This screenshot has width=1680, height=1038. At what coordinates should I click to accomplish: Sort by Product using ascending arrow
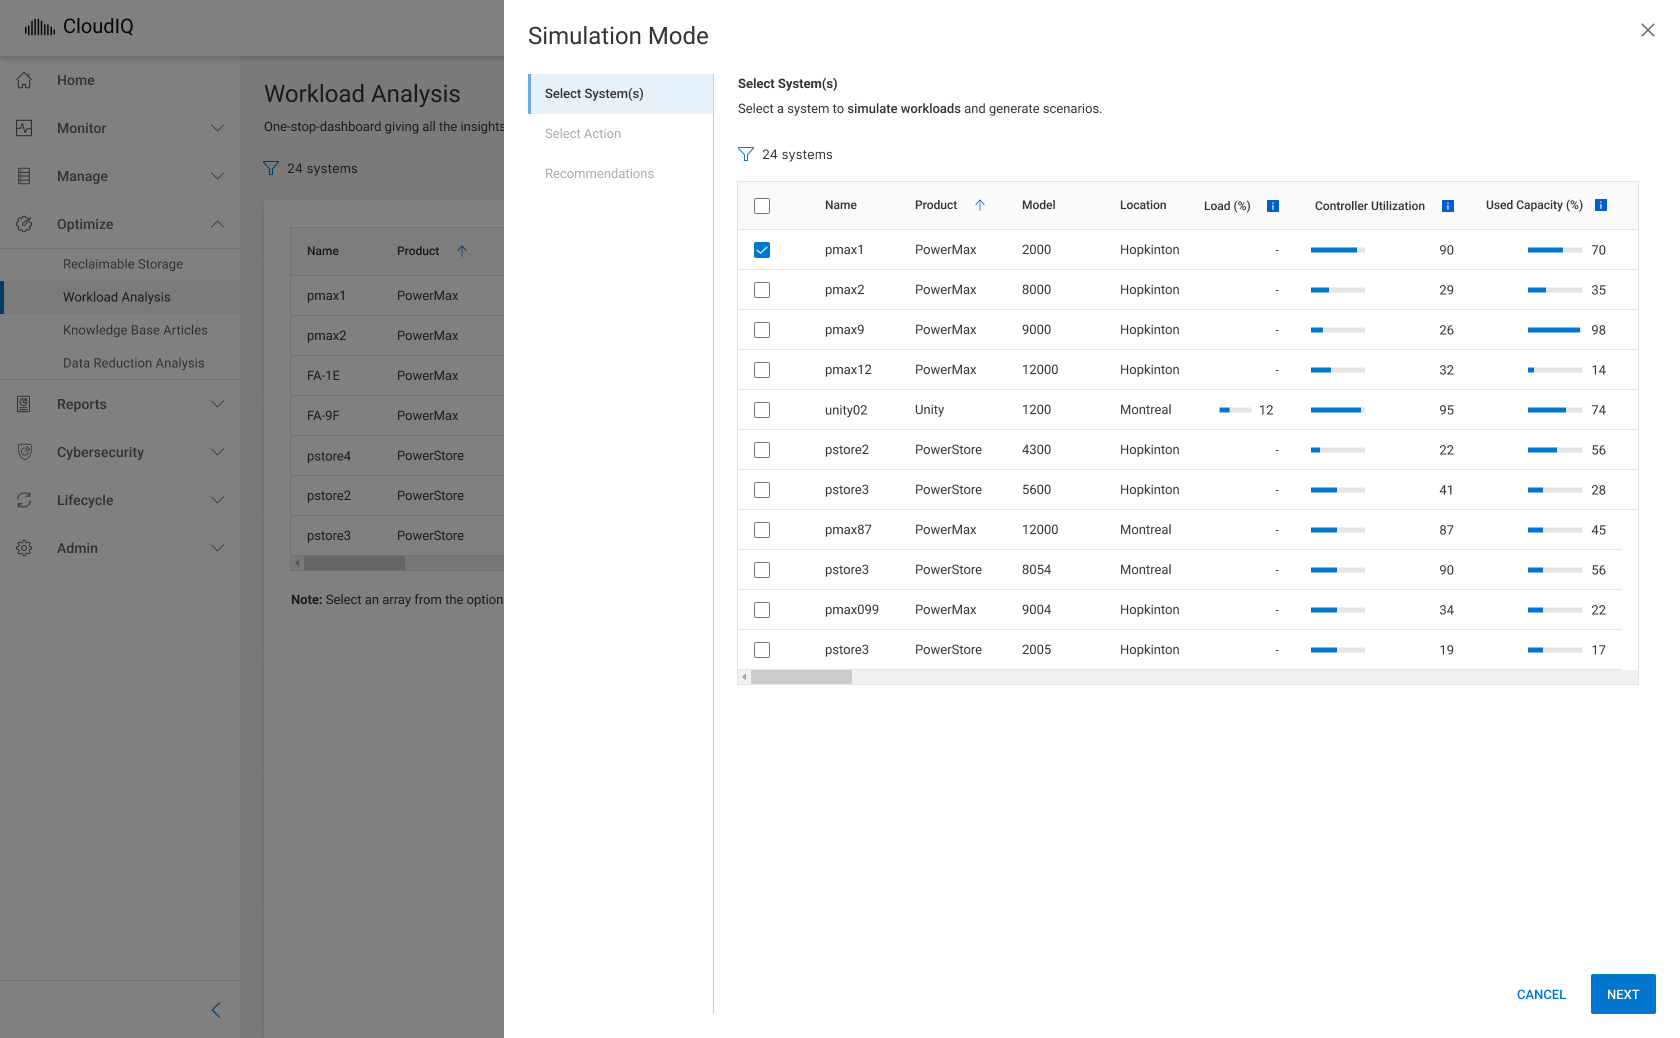pos(980,205)
